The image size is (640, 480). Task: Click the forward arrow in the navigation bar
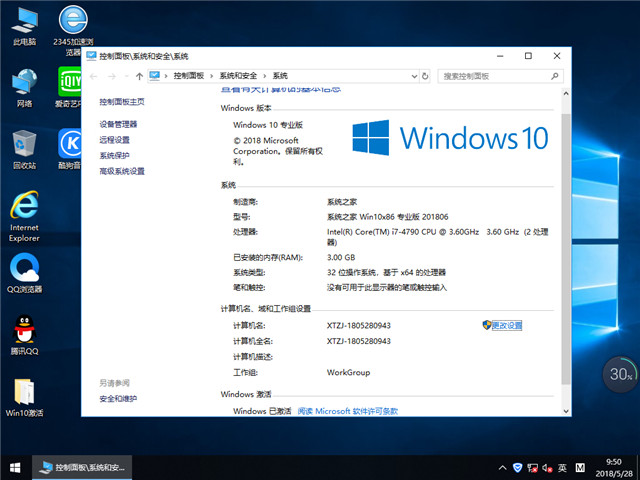coord(112,76)
